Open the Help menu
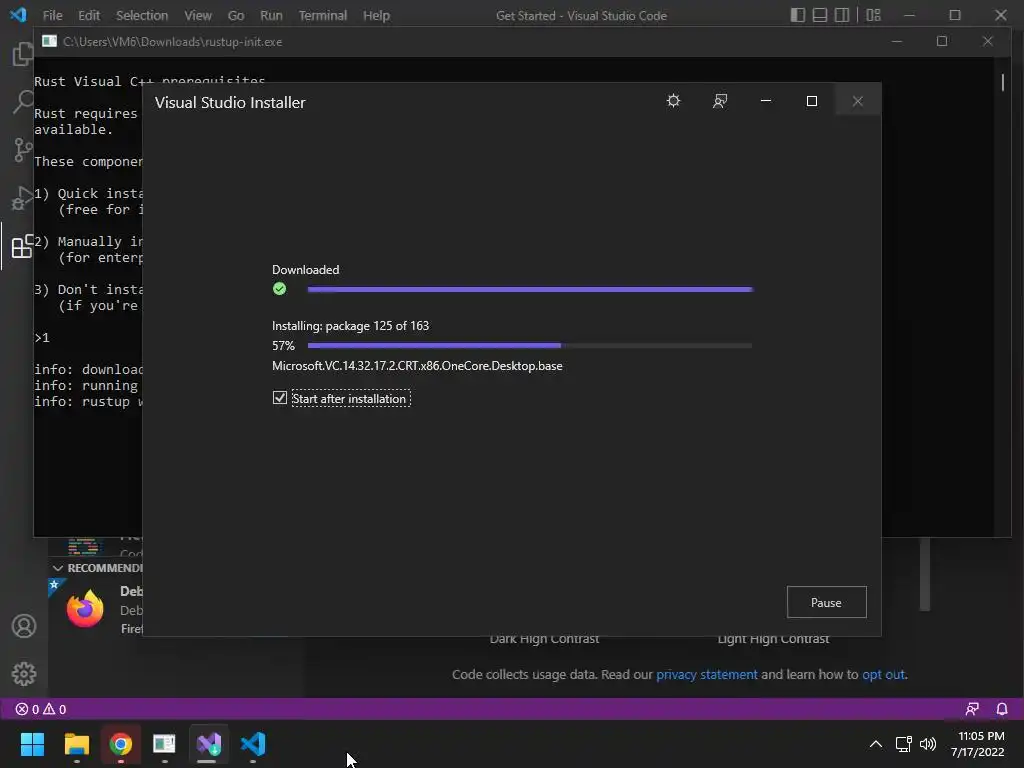1024x768 pixels. click(376, 15)
